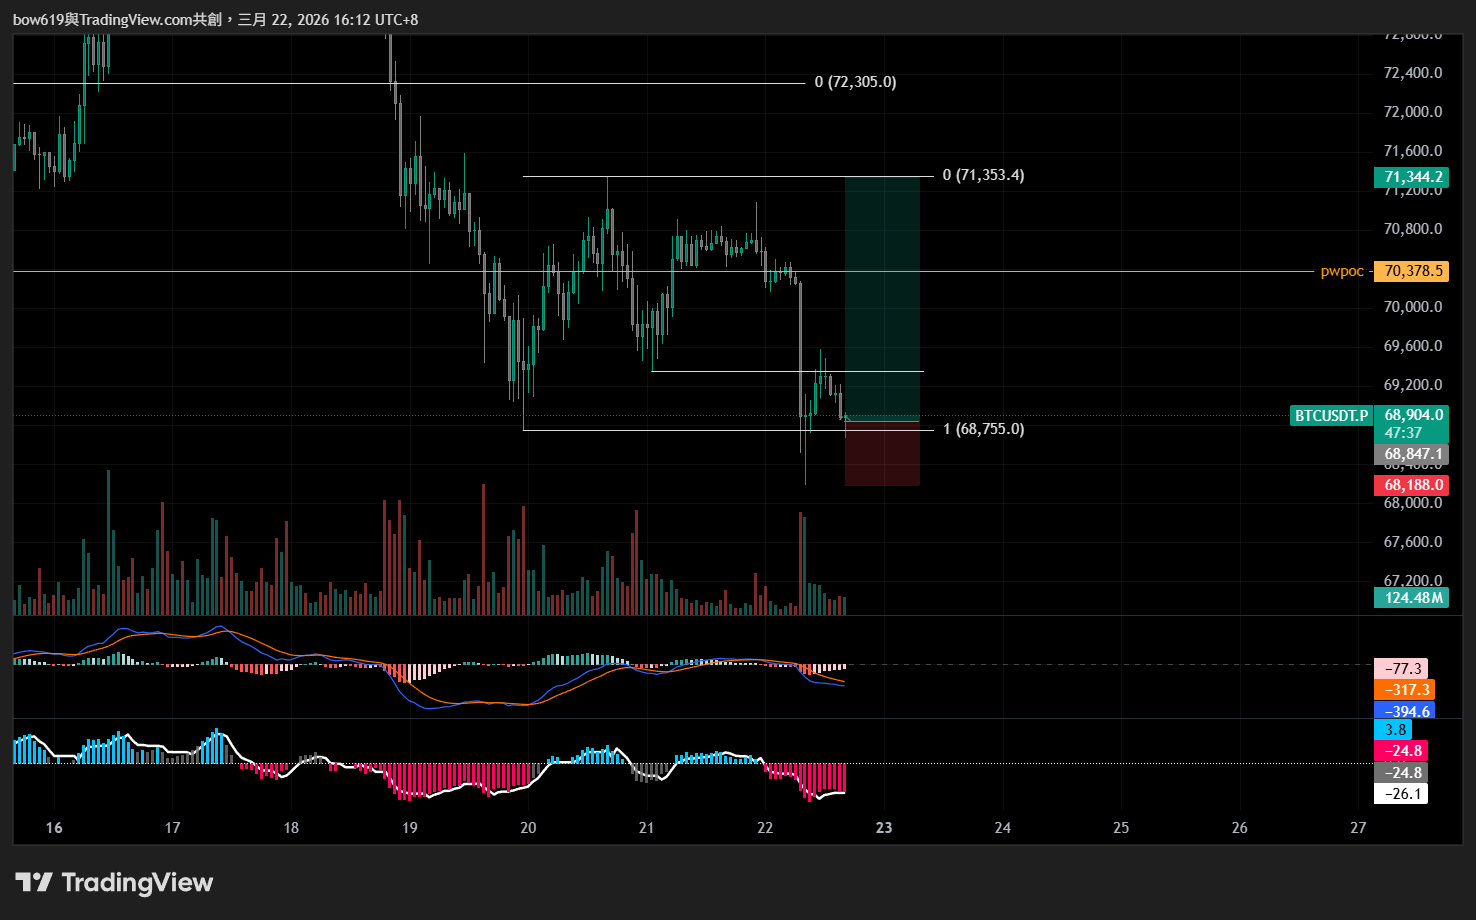Click the blue -394.6 indicator value tag
The height and width of the screenshot is (920, 1476).
point(1405,711)
